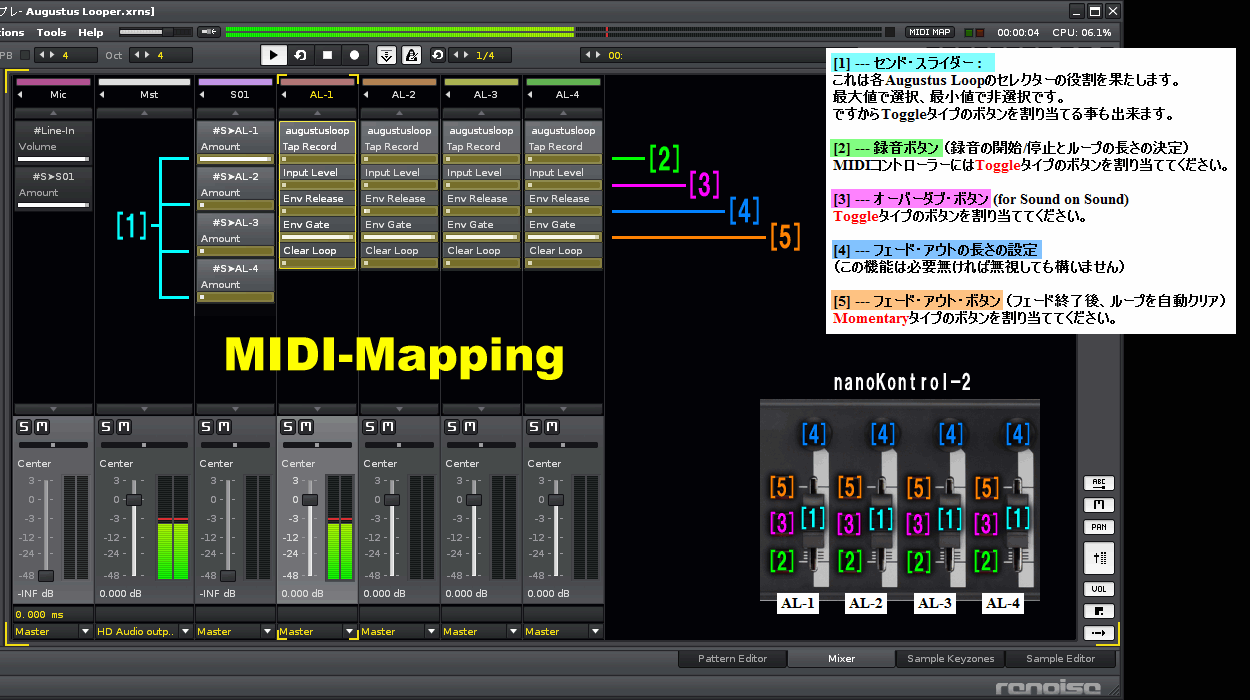Toggle the checkbox next to PB
The height and width of the screenshot is (700, 1250).
pos(26,55)
